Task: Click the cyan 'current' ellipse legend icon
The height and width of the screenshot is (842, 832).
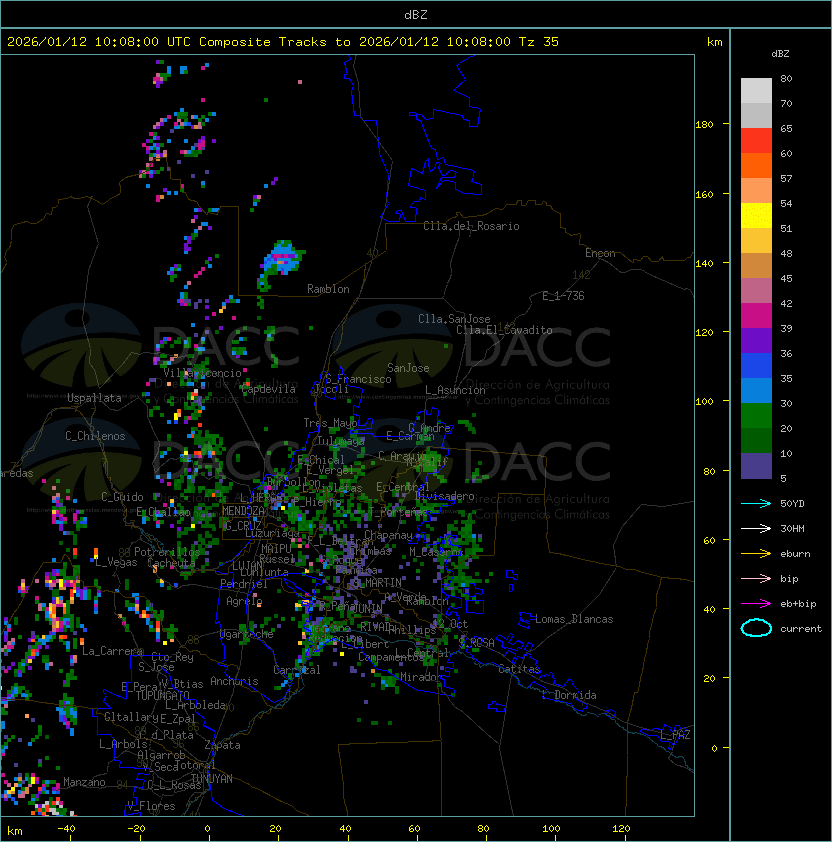Action: (756, 628)
